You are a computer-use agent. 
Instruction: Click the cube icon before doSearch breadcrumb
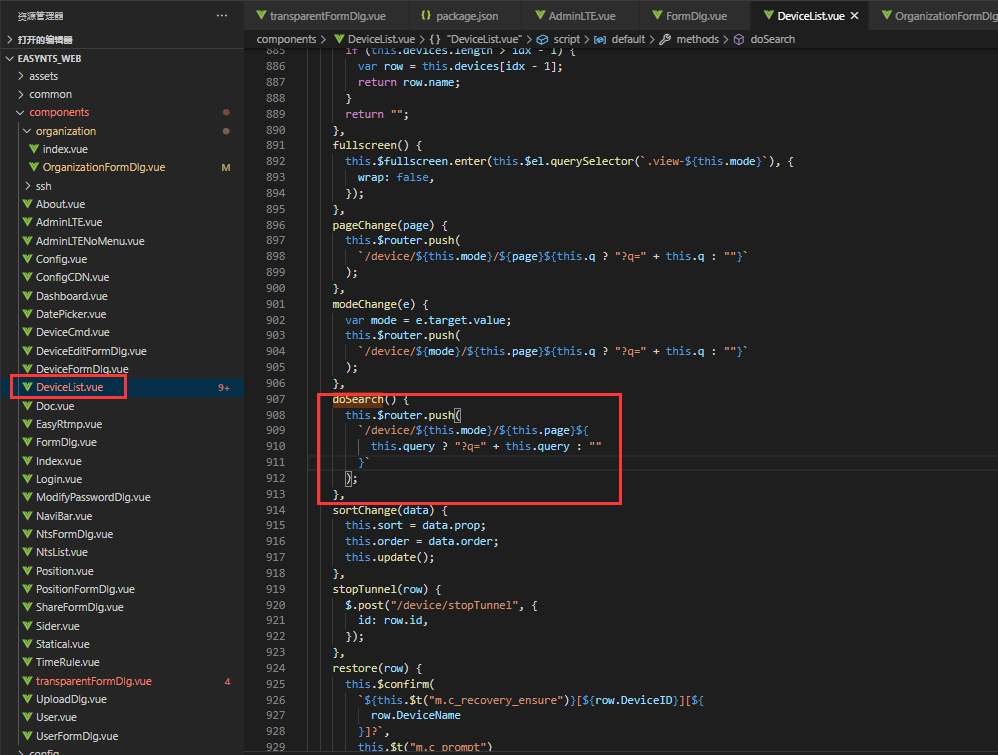point(739,39)
